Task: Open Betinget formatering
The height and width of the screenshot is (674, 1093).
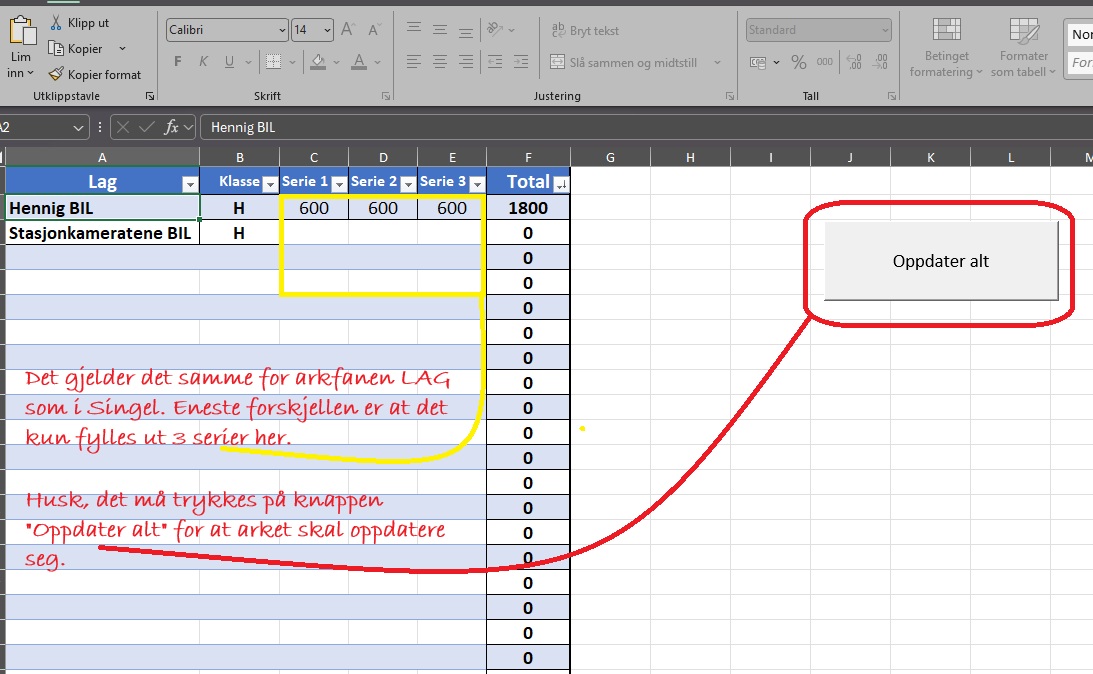Action: (945, 48)
